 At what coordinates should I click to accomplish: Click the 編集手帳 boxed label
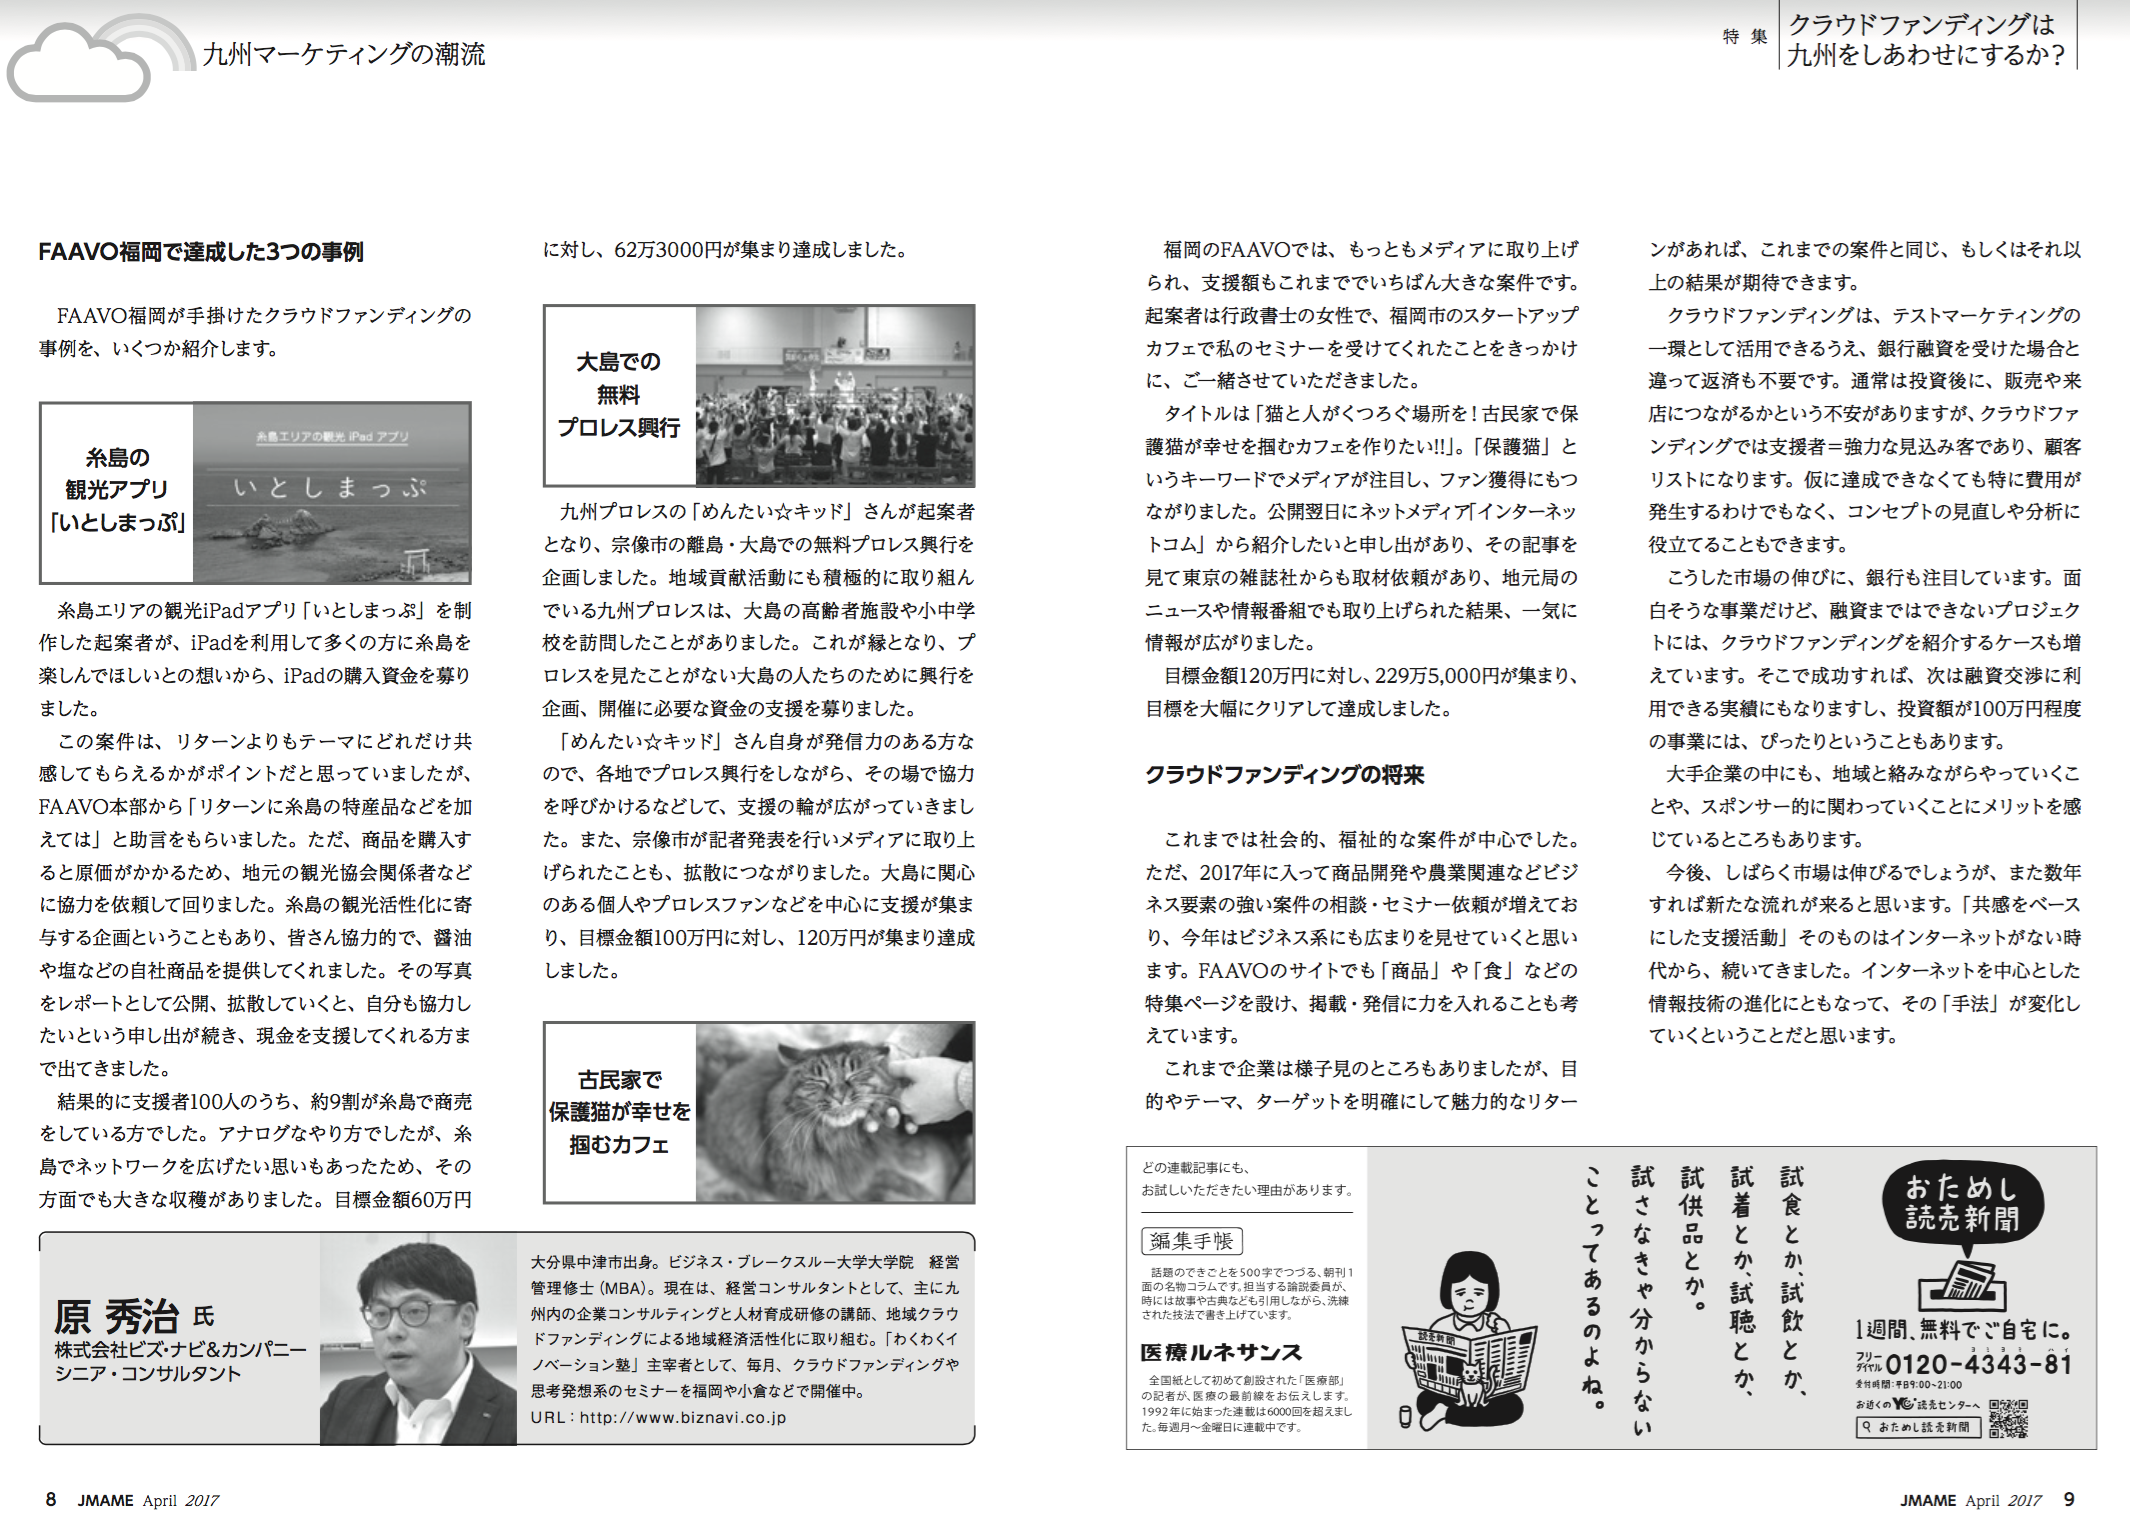tap(1191, 1241)
